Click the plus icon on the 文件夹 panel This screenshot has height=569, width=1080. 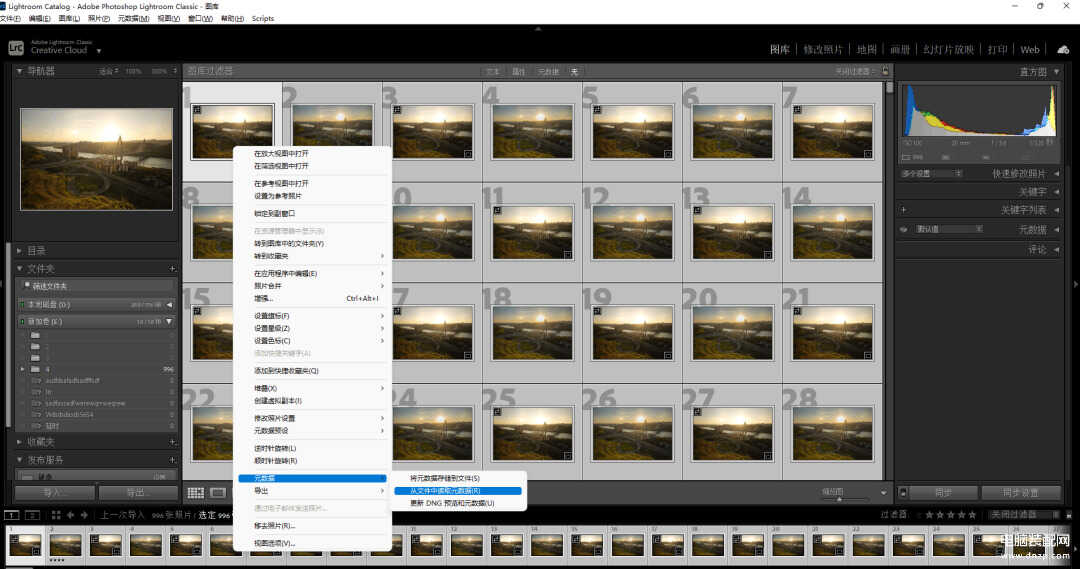(172, 269)
